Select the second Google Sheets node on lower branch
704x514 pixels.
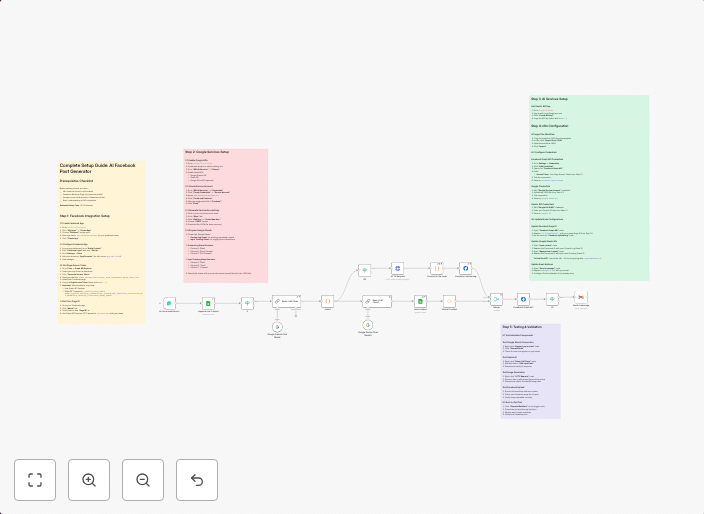point(421,301)
